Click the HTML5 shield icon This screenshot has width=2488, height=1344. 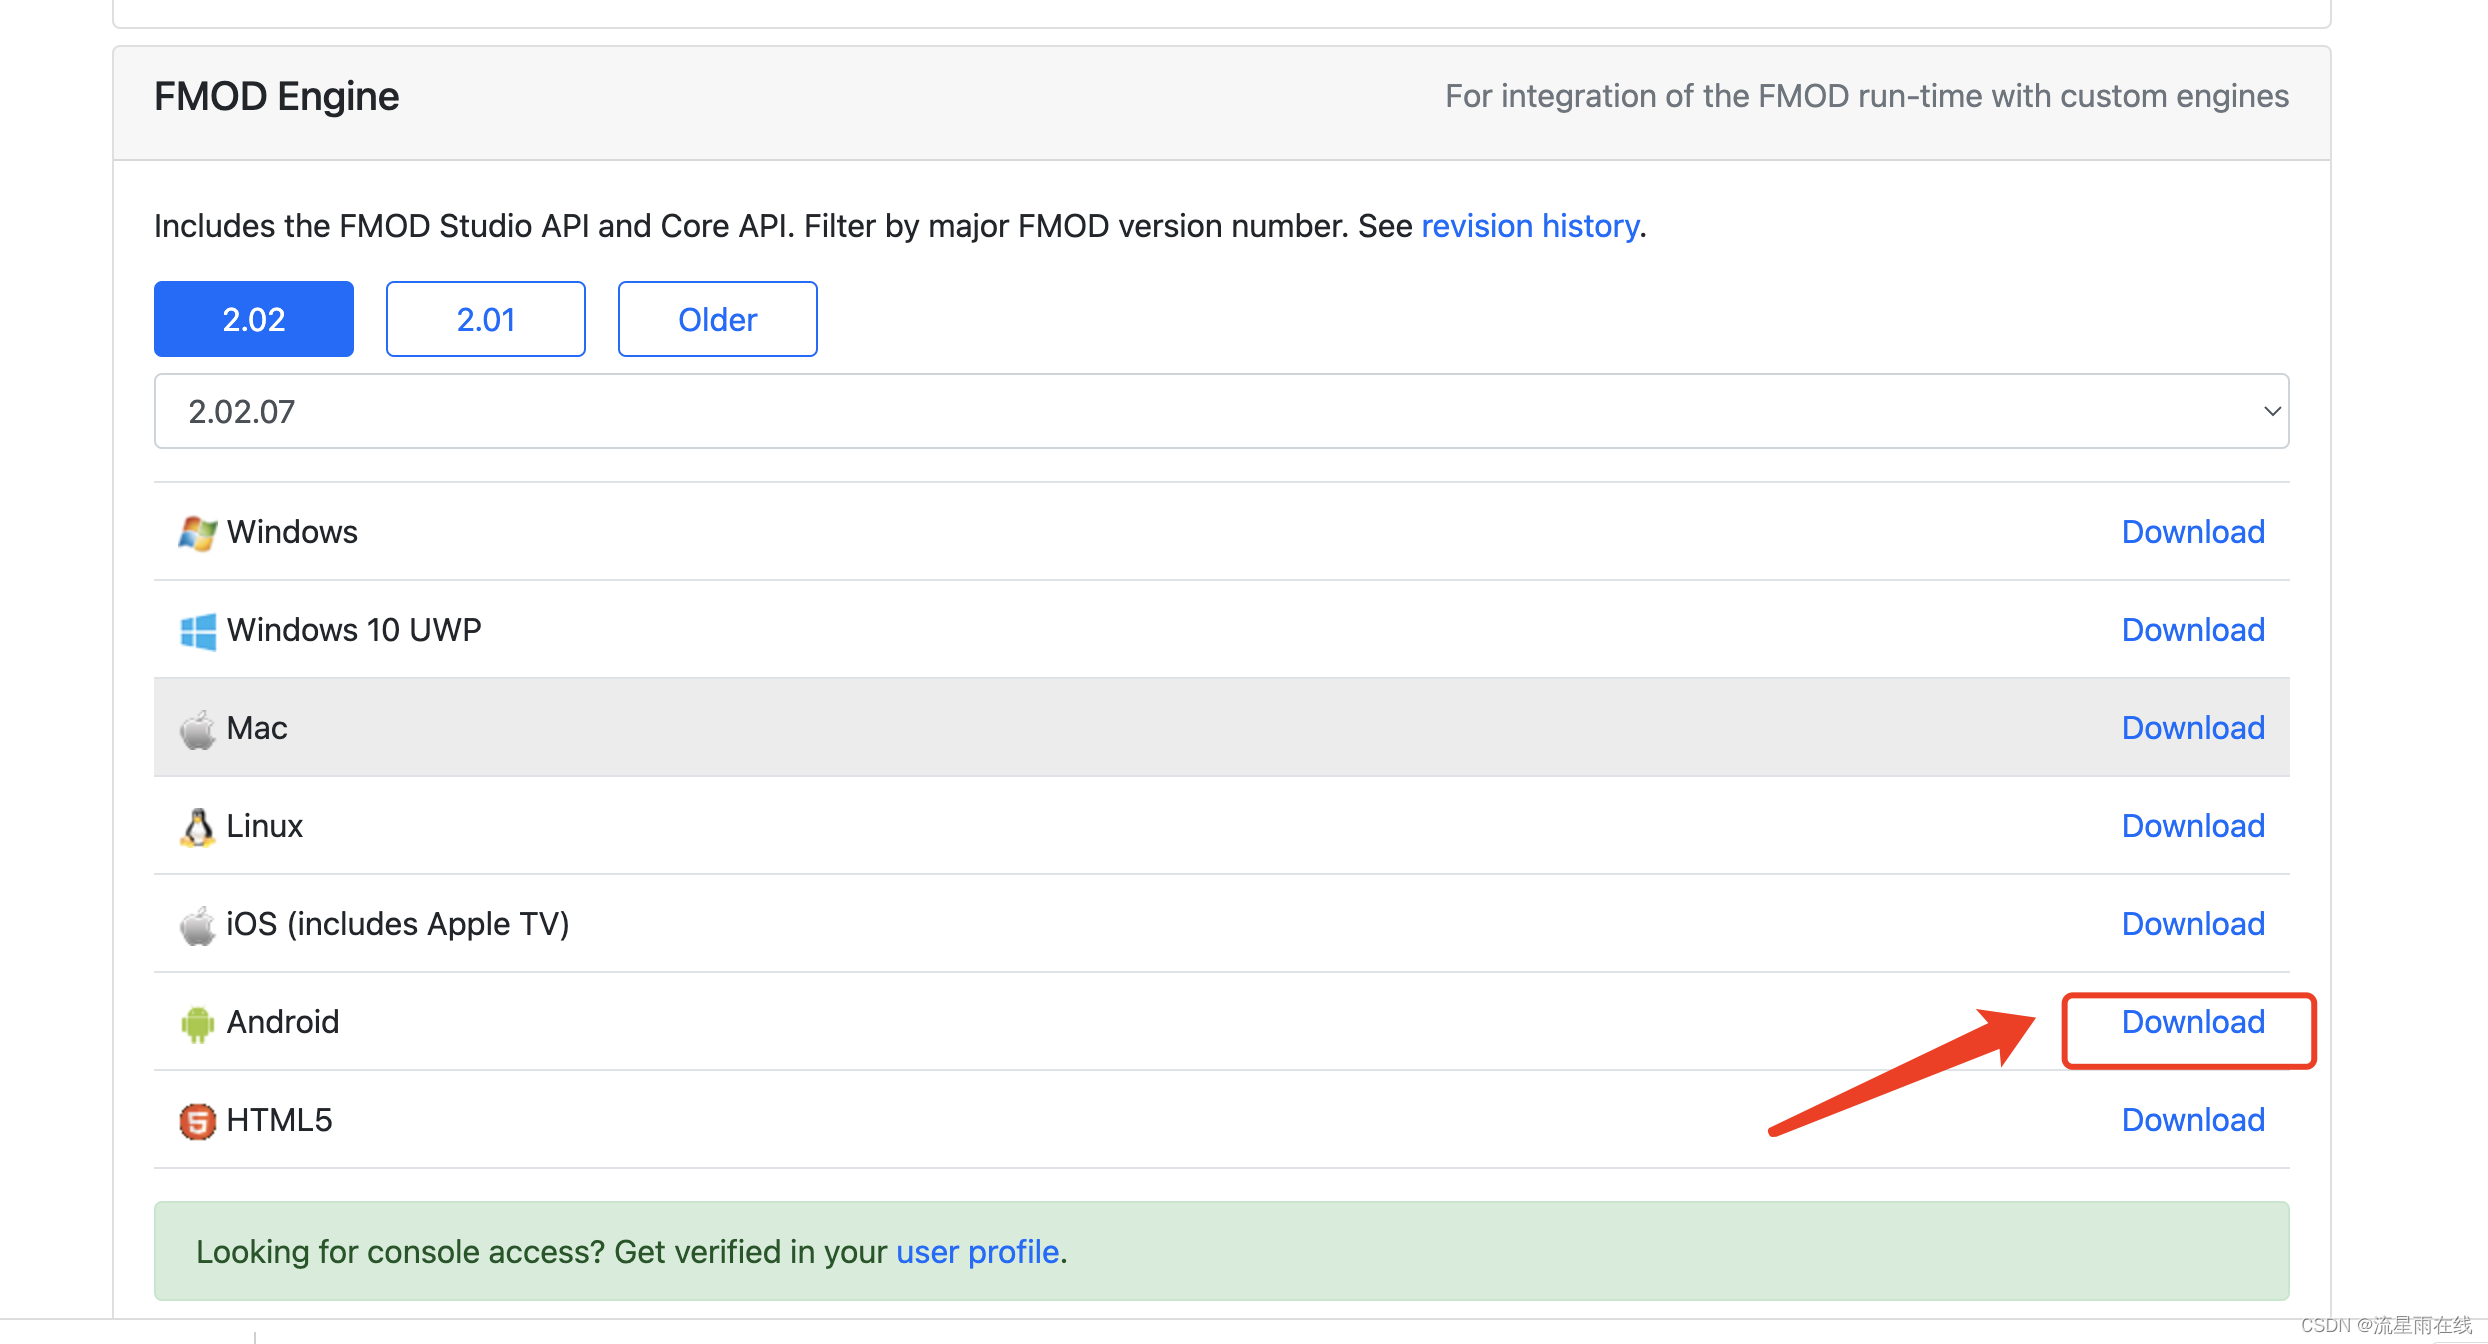197,1121
